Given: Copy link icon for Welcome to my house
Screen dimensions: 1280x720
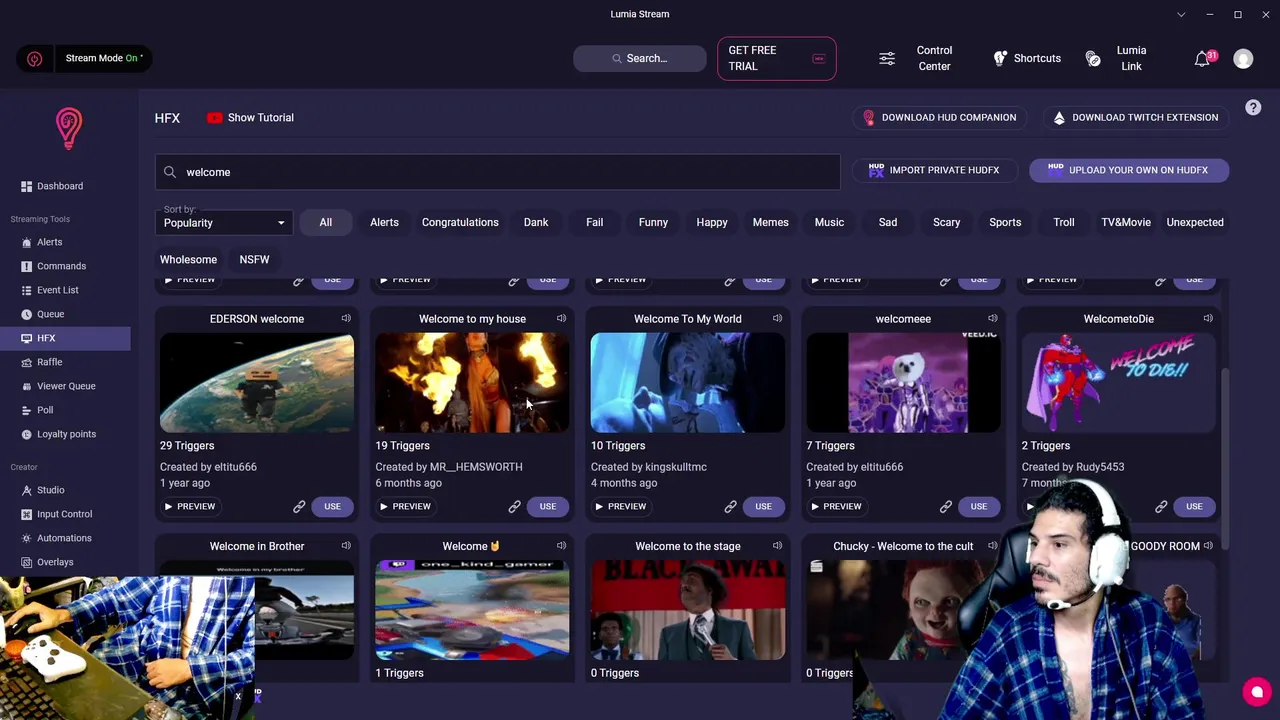Looking at the screenshot, I should [514, 507].
